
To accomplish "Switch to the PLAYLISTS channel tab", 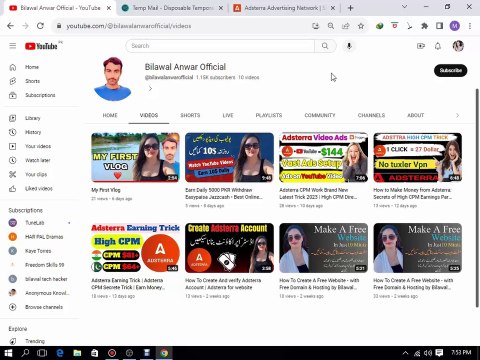I will (269, 115).
